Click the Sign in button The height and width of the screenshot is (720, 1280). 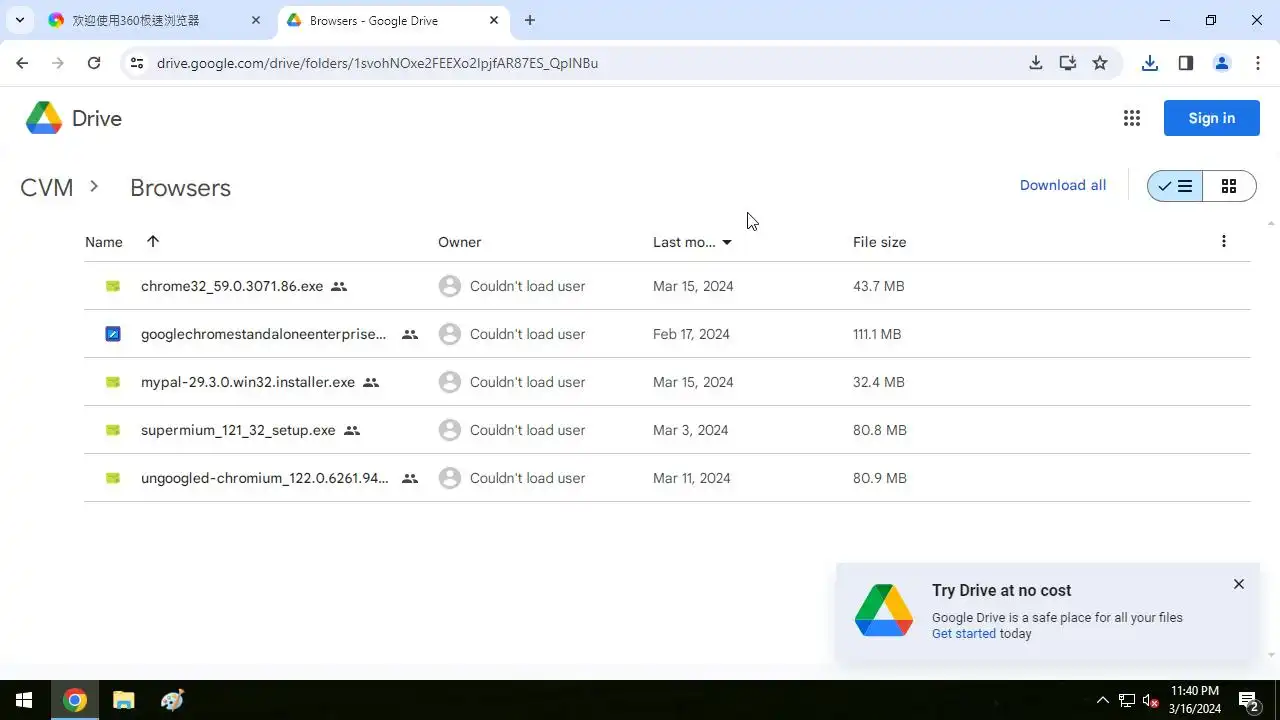tap(1212, 118)
